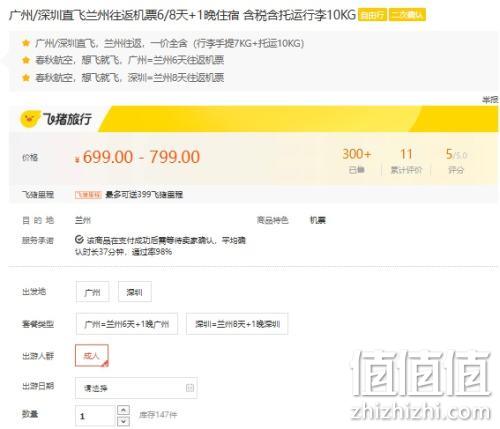500x429 pixels.
Task: Click the 300+ 已售 sold count
Action: 357,161
